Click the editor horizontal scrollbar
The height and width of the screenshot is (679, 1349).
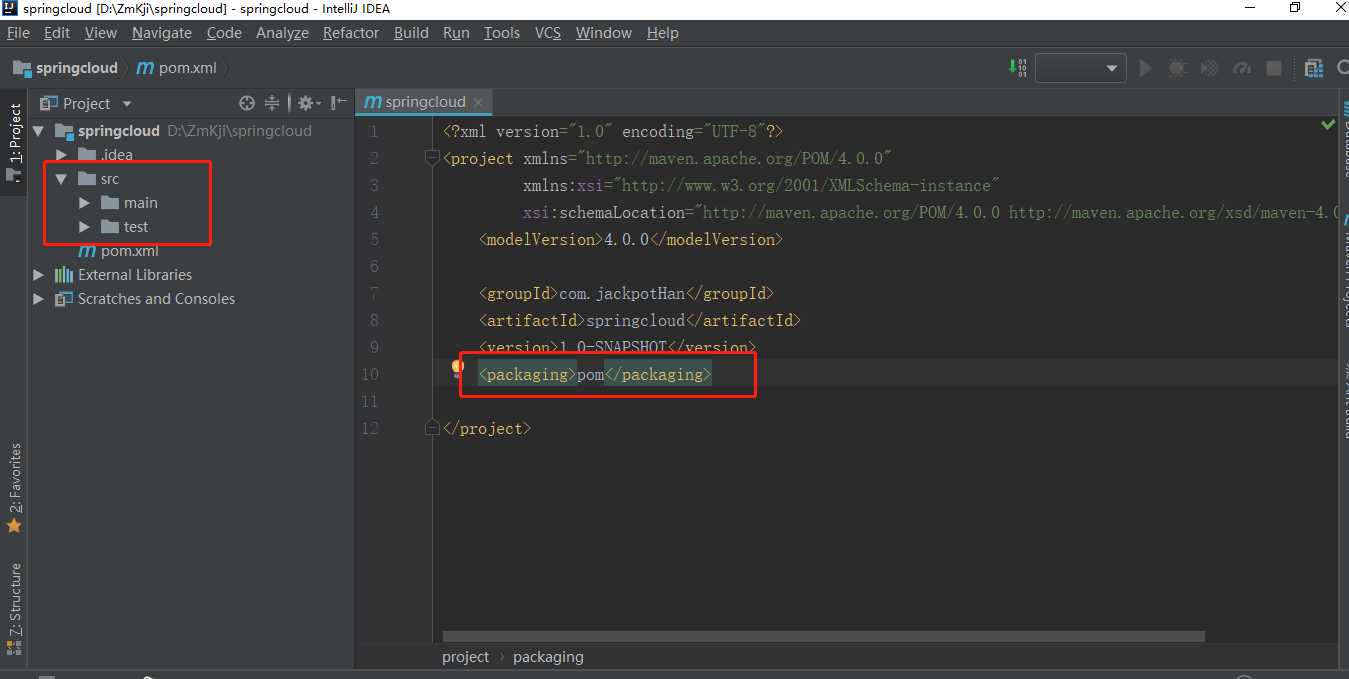click(824, 636)
